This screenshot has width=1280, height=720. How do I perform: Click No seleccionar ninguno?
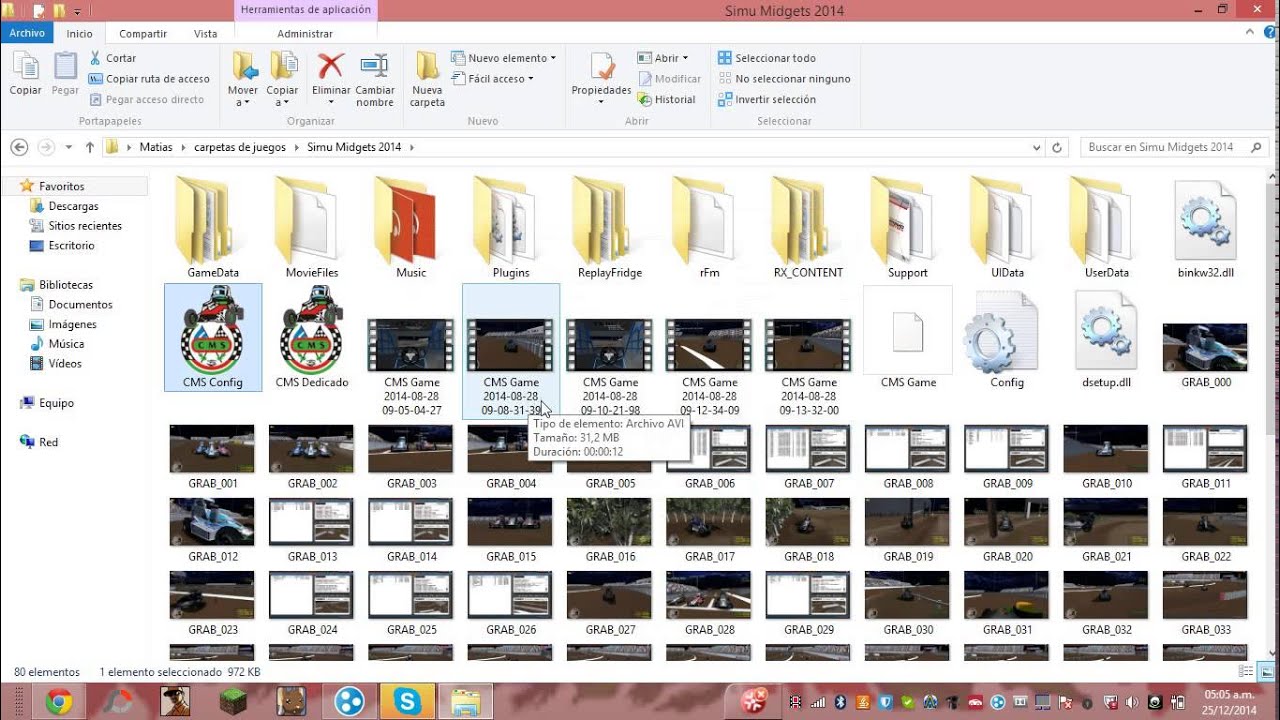point(784,79)
